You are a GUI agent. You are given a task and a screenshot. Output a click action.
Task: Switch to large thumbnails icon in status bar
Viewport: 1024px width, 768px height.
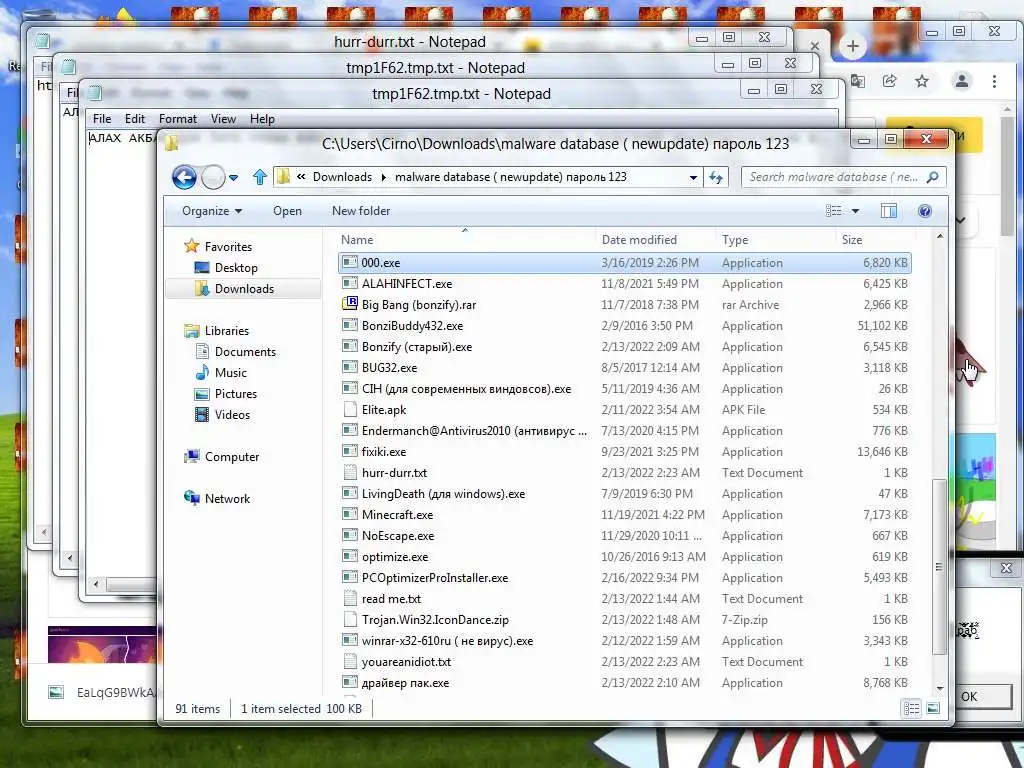[933, 709]
